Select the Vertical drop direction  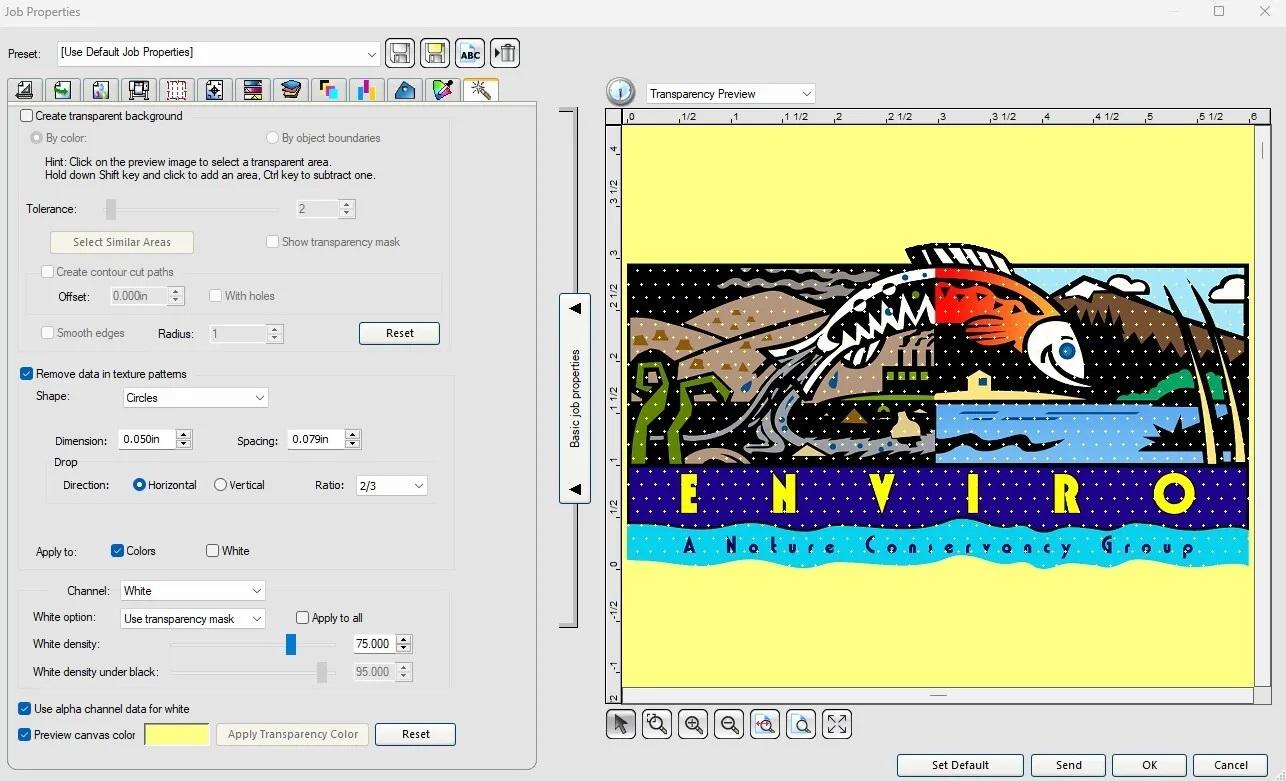[221, 485]
